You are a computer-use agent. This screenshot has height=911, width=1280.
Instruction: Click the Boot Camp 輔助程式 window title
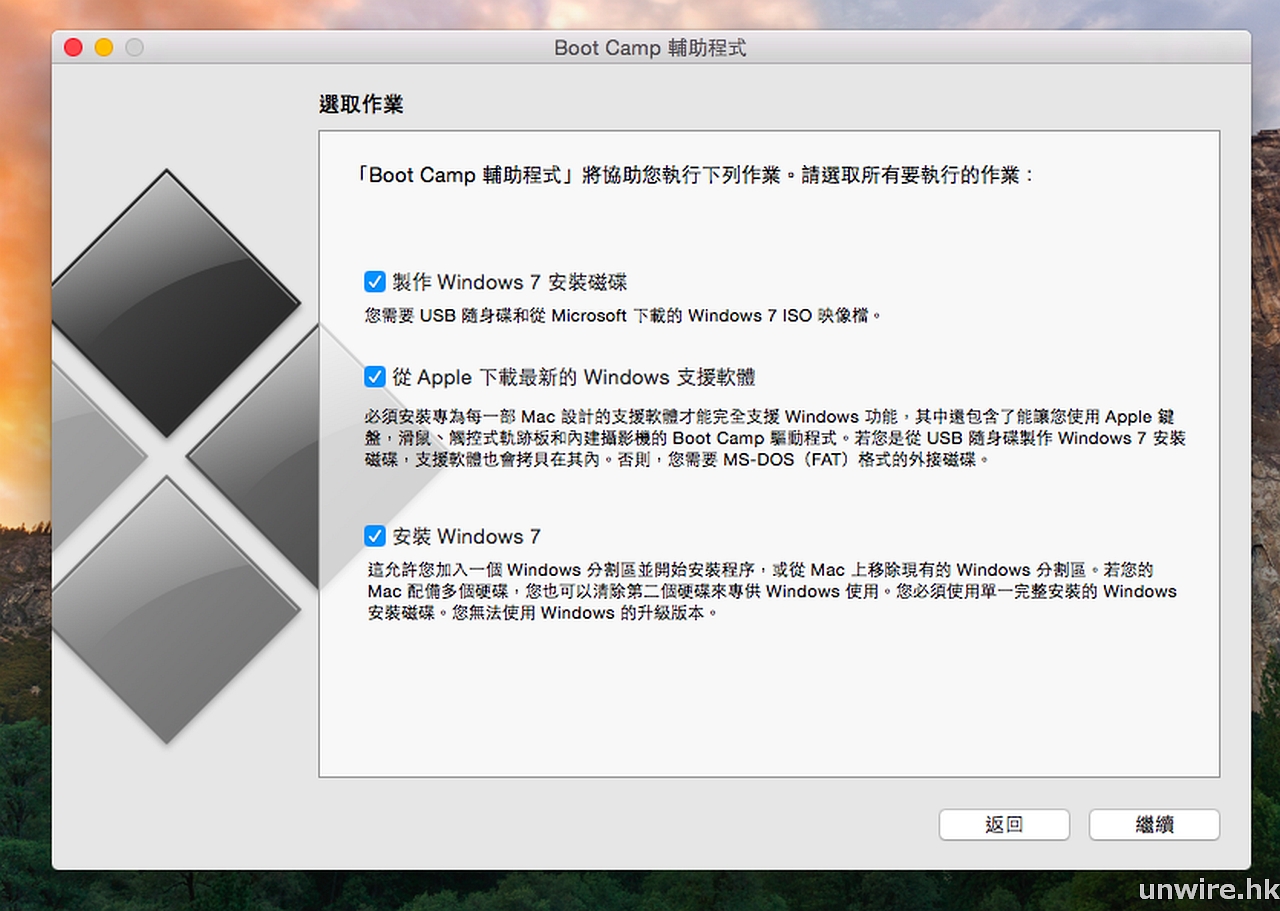pyautogui.click(x=650, y=48)
